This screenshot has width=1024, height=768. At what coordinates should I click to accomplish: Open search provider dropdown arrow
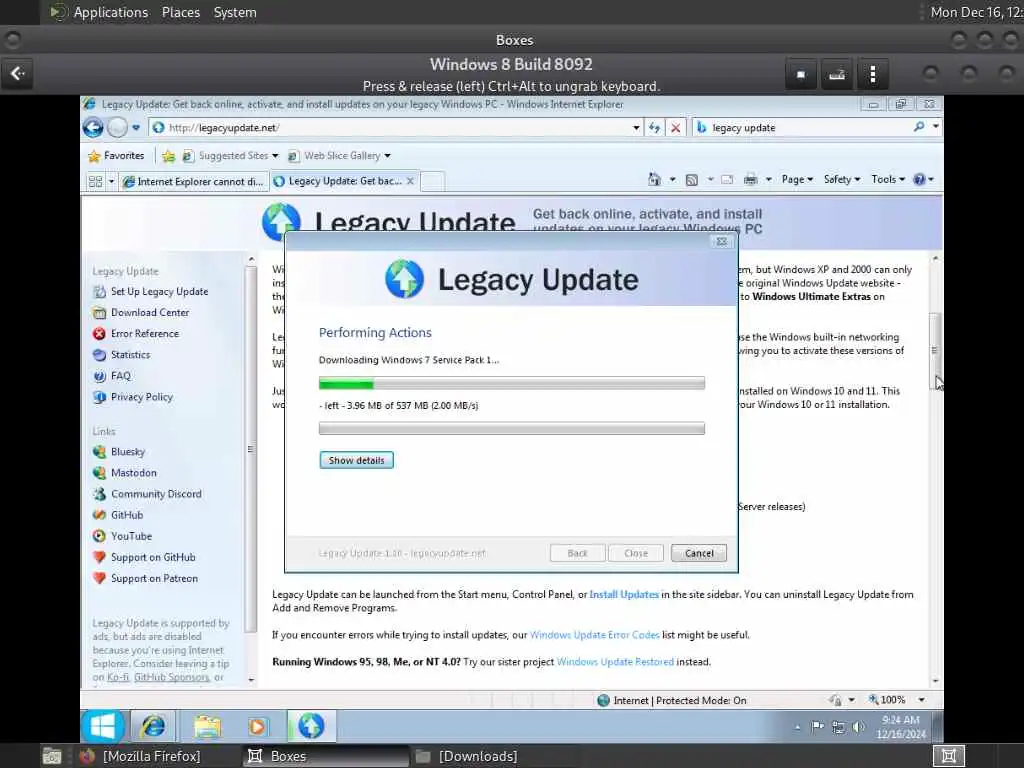click(936, 127)
